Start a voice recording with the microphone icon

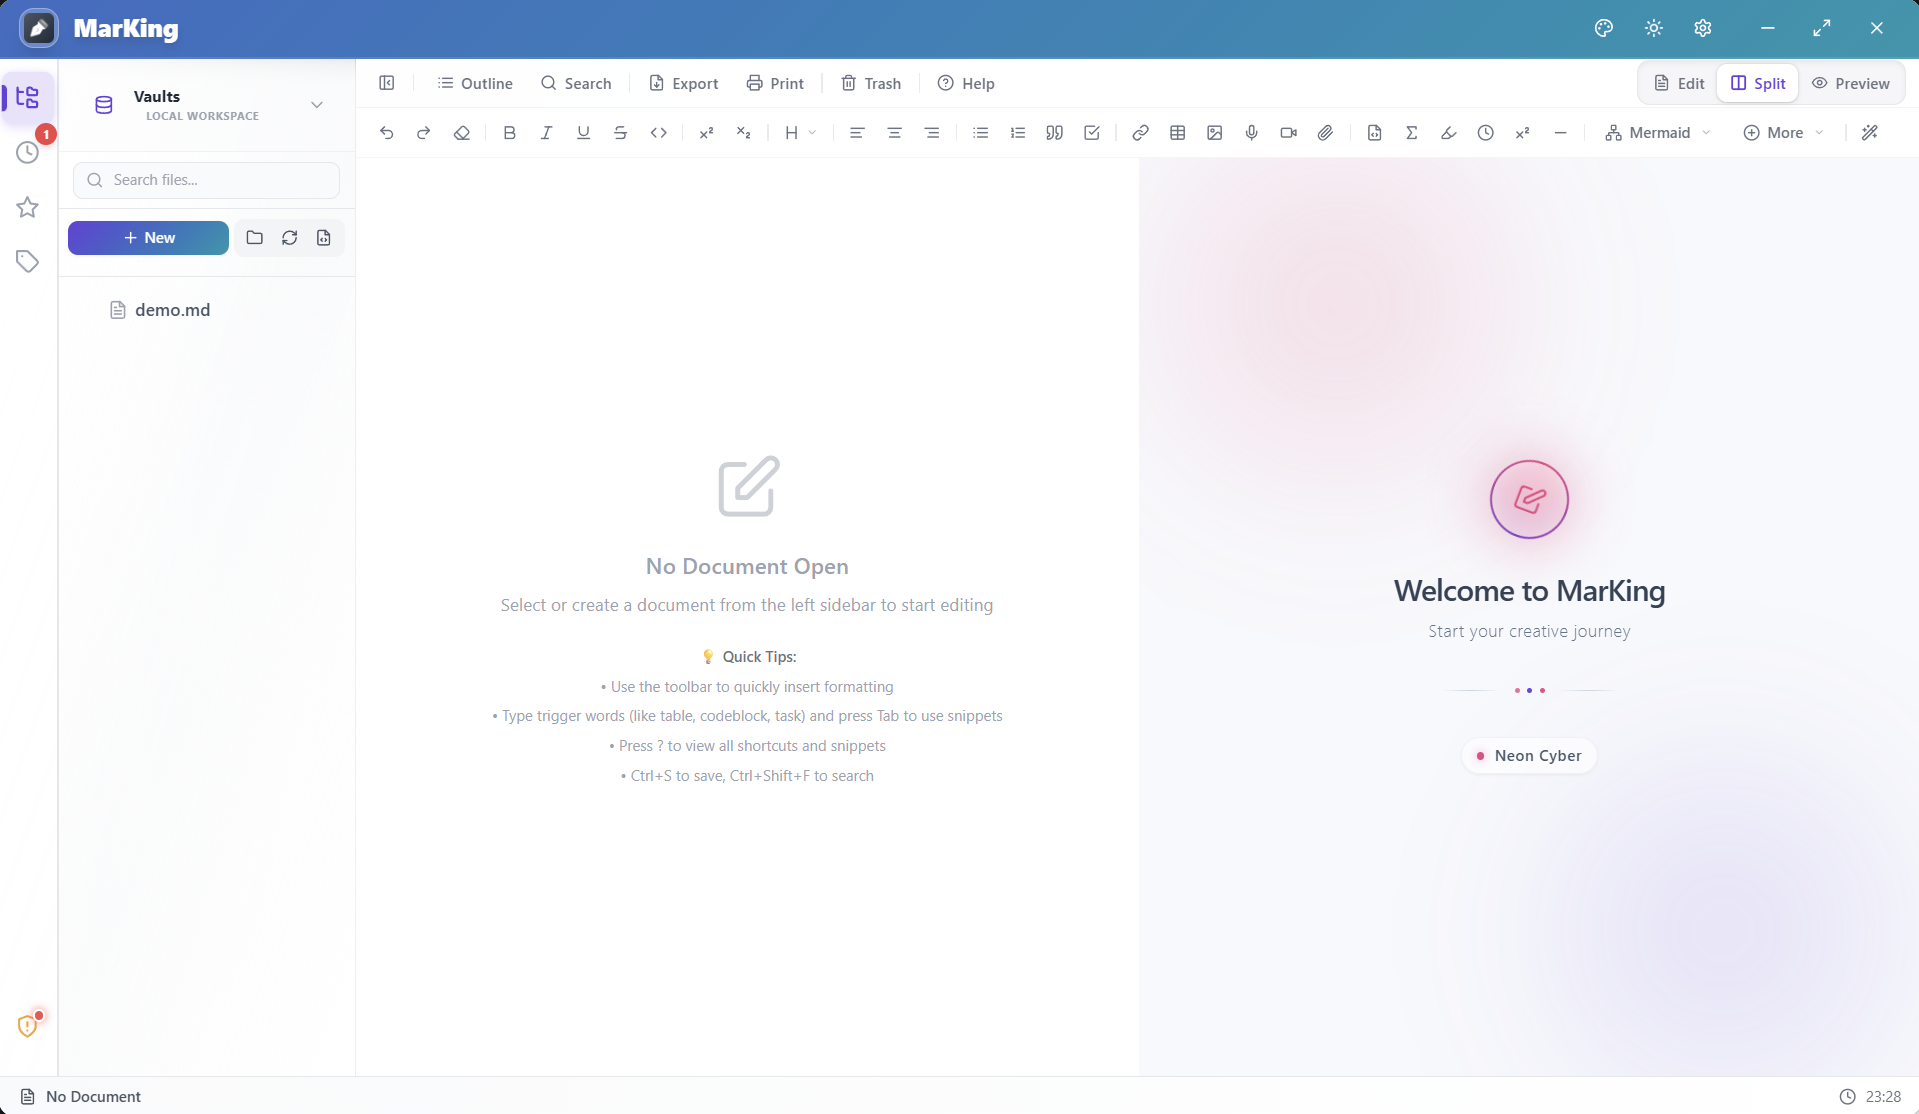[1251, 132]
